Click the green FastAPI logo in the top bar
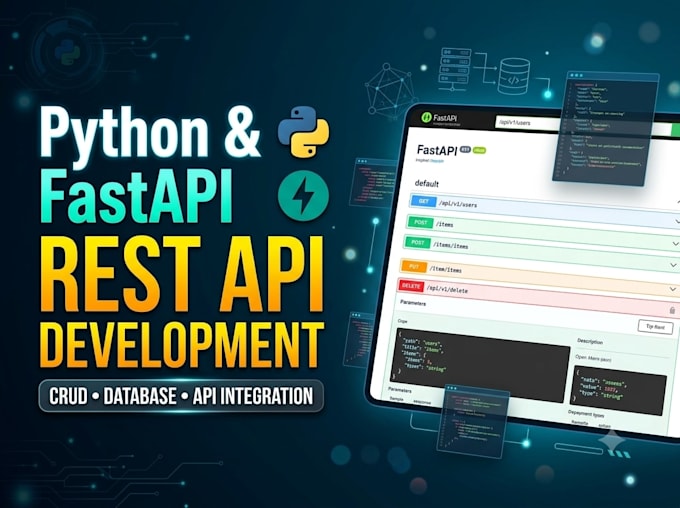 [x=426, y=117]
